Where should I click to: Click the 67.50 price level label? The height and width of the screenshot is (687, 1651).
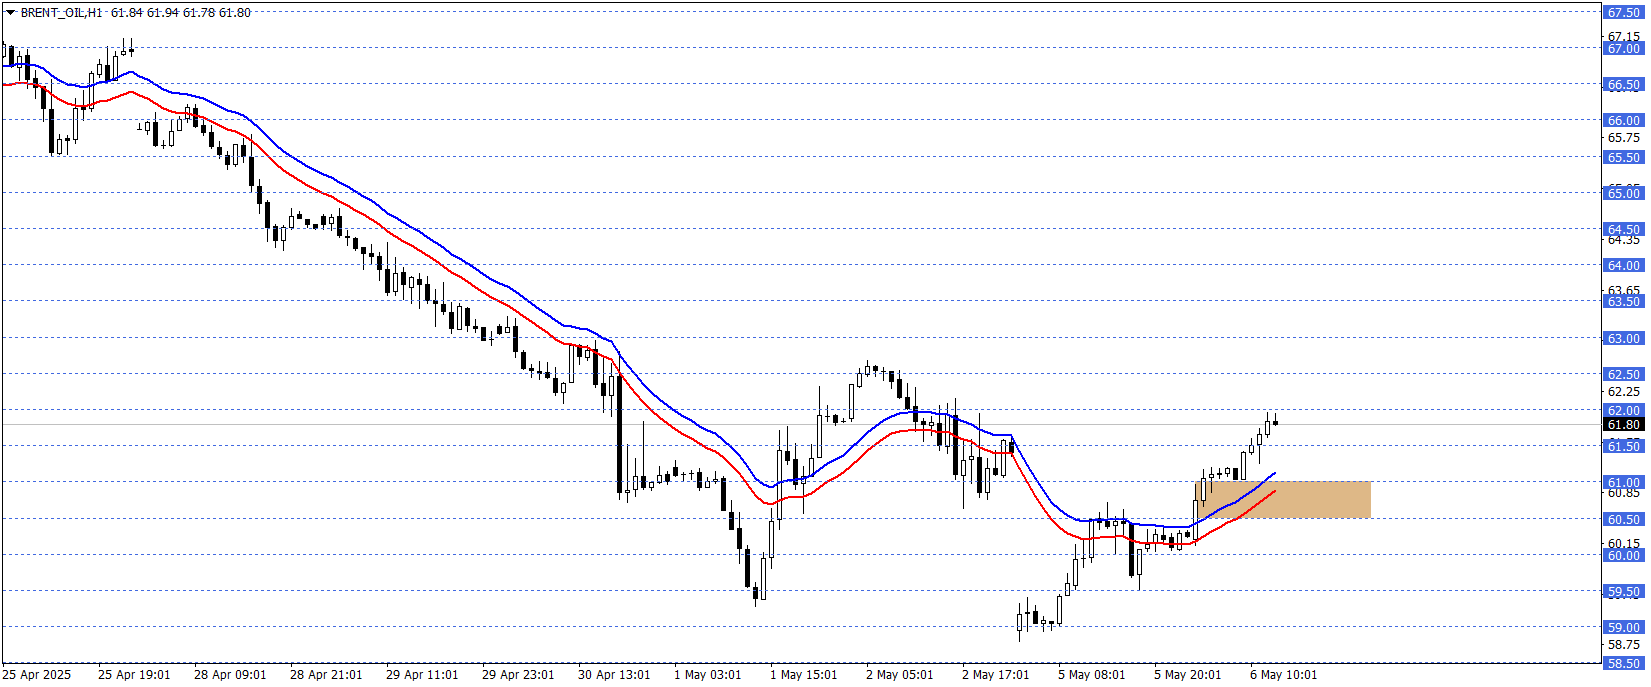click(1624, 13)
